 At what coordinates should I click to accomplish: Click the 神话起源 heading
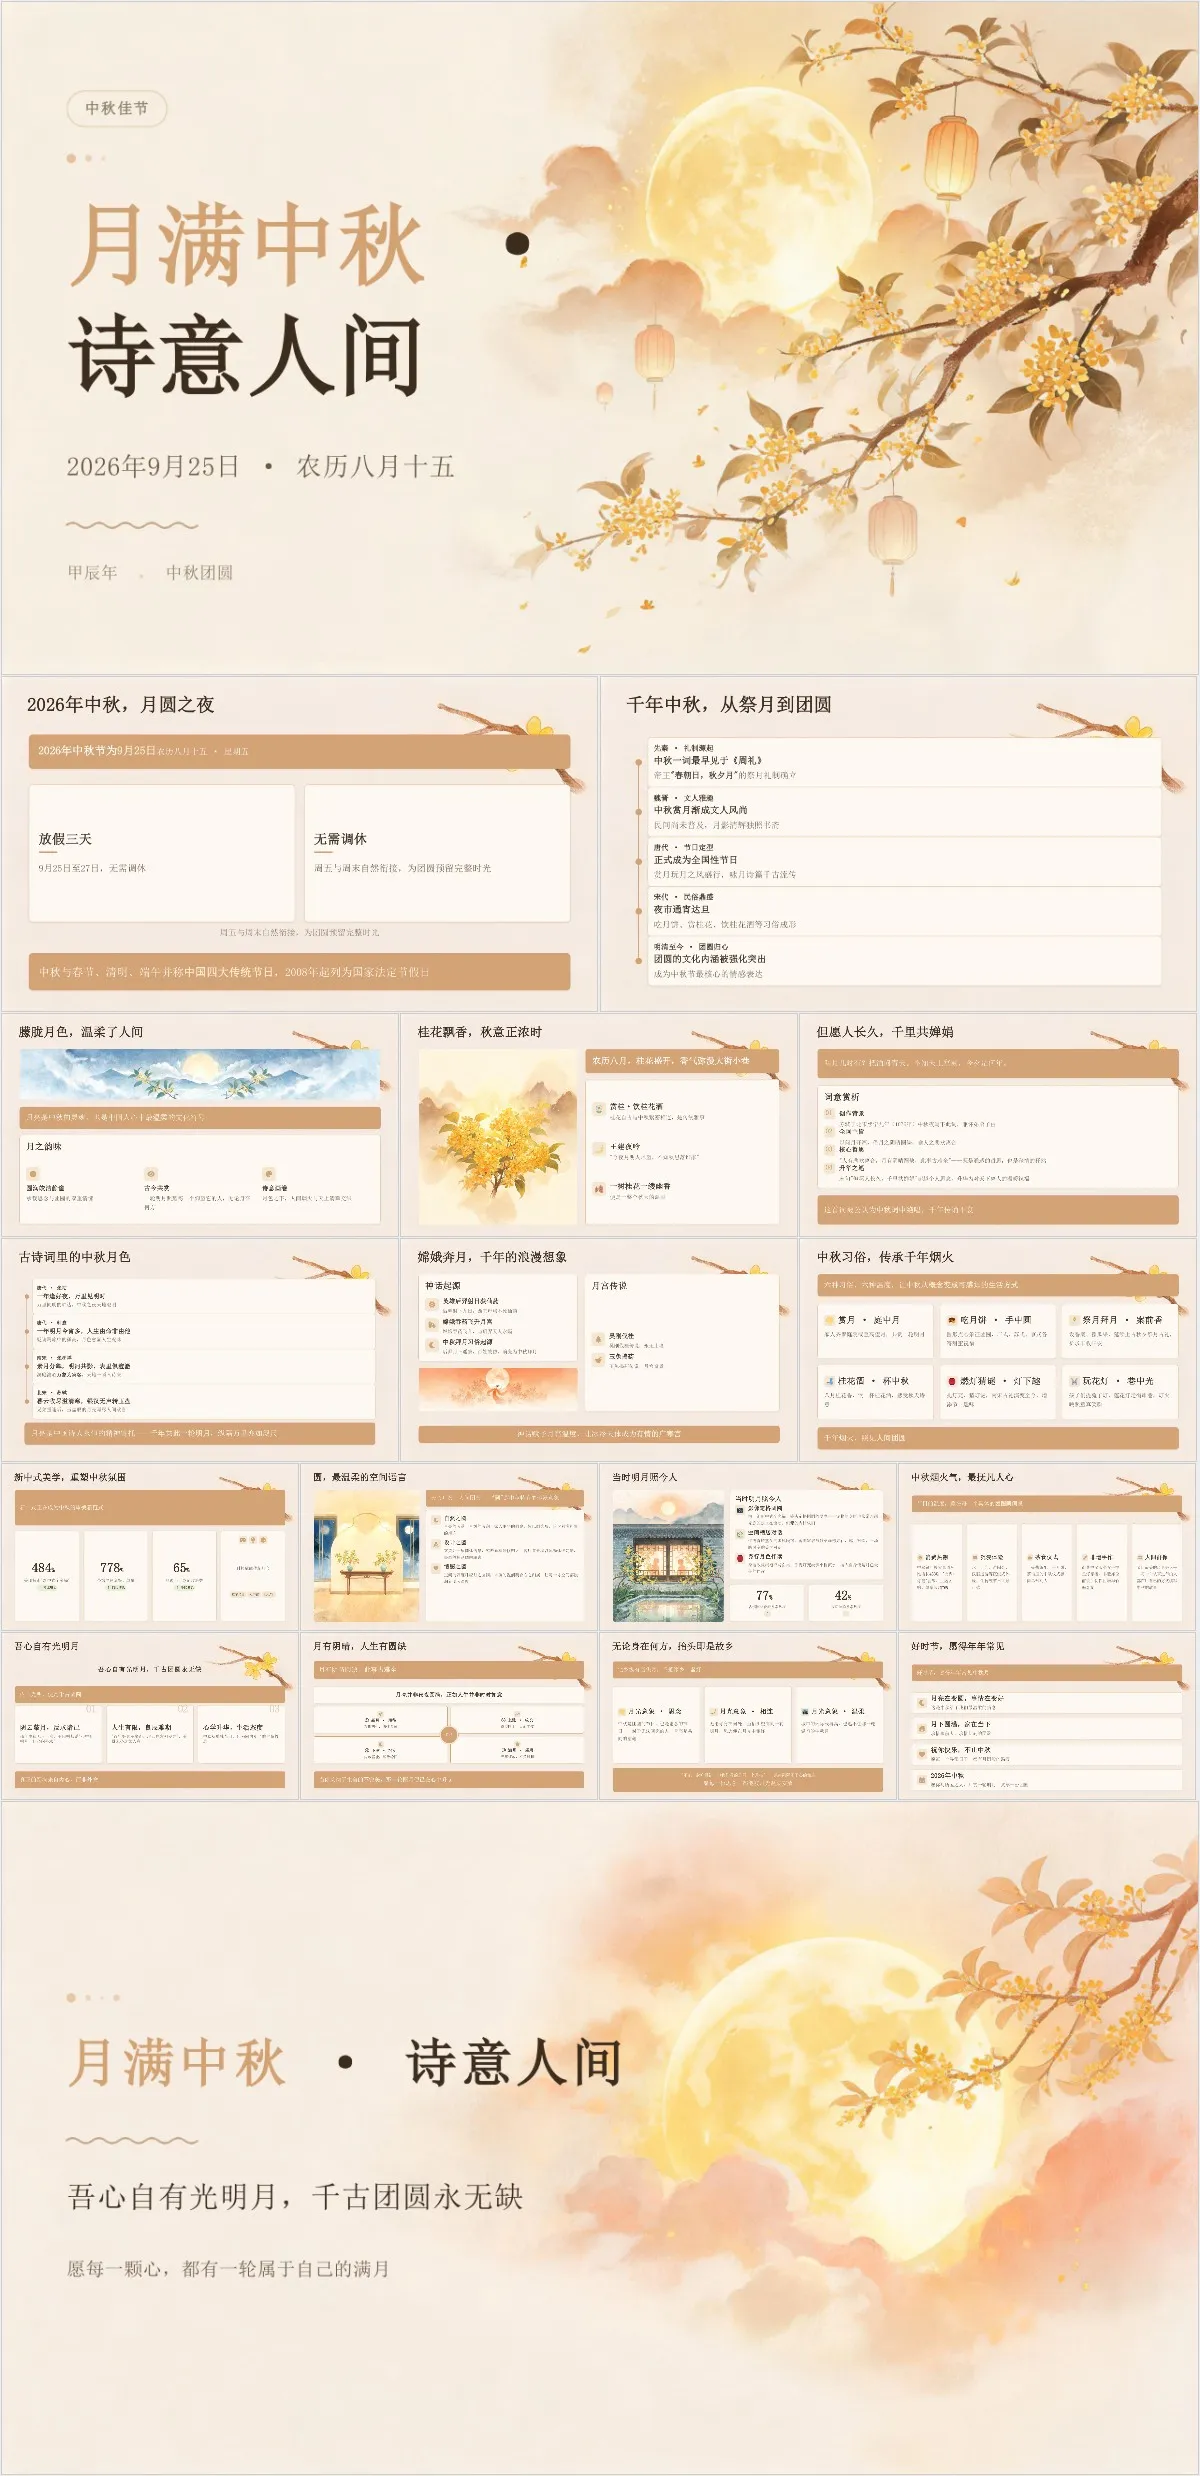(443, 1286)
